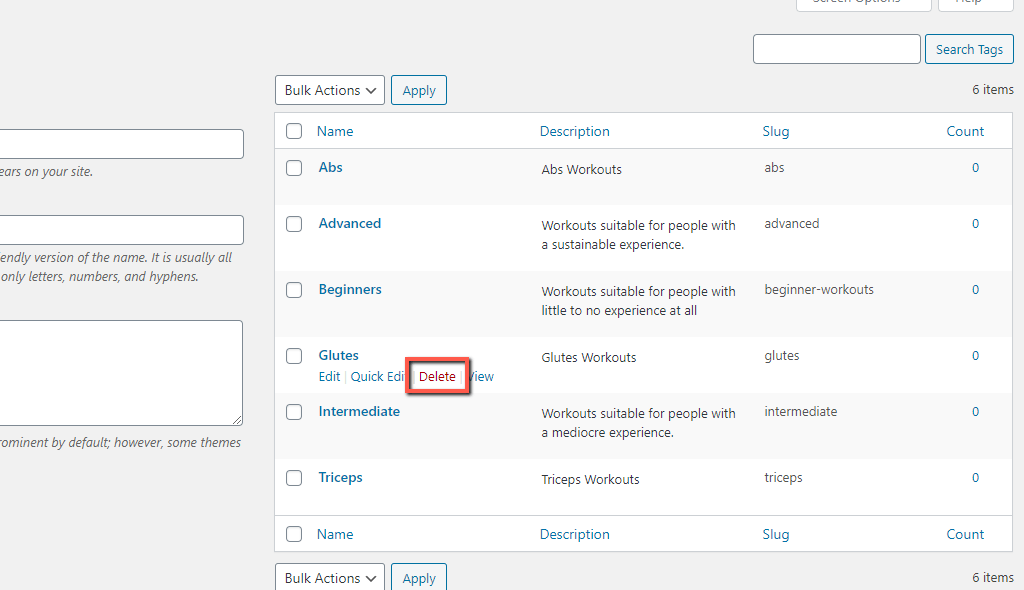Image resolution: width=1024 pixels, height=590 pixels.
Task: Click Delete under the Glutes tag
Action: point(437,376)
